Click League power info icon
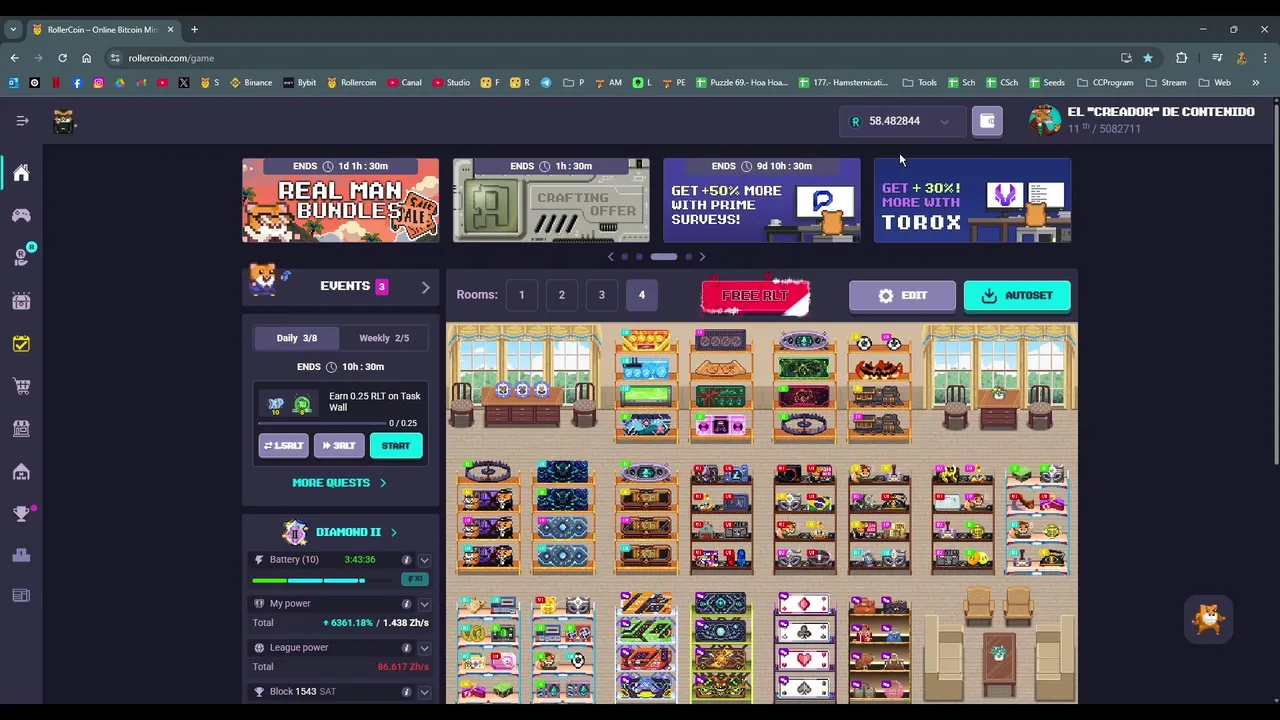The image size is (1280, 720). point(406,648)
